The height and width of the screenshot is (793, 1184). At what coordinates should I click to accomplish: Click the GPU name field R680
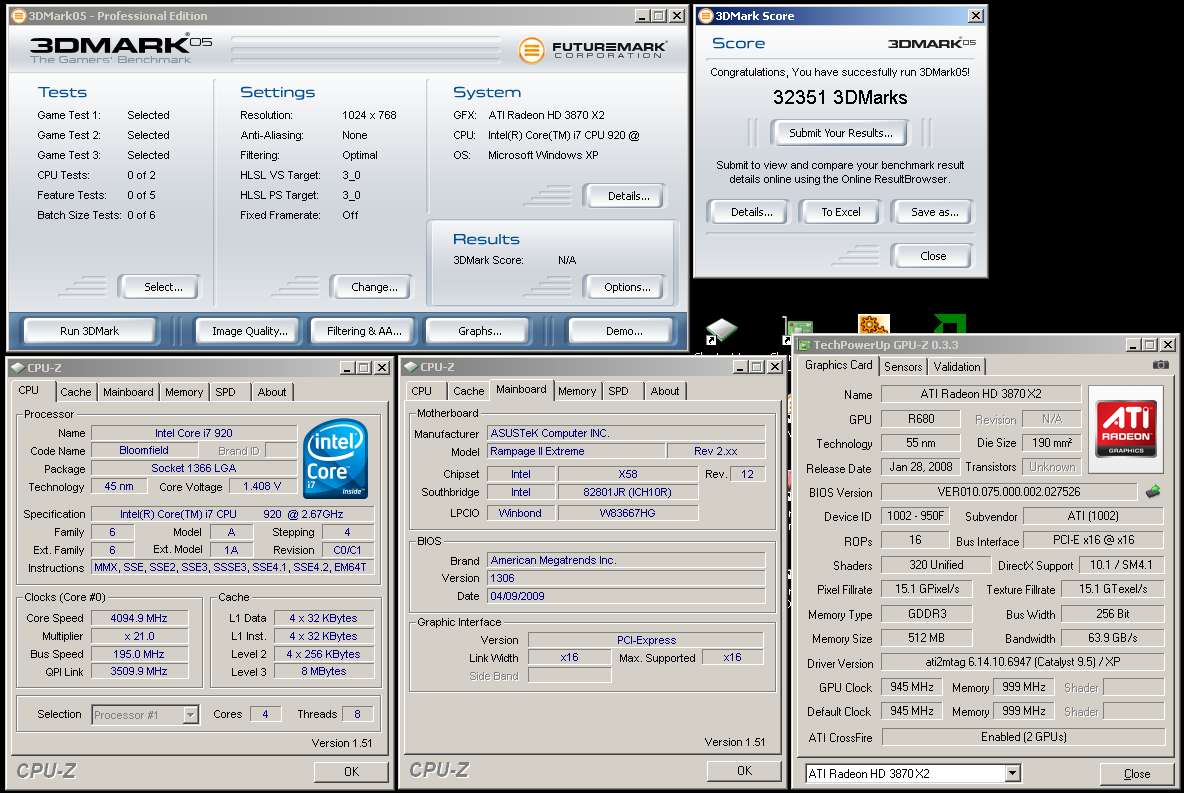tap(920, 419)
